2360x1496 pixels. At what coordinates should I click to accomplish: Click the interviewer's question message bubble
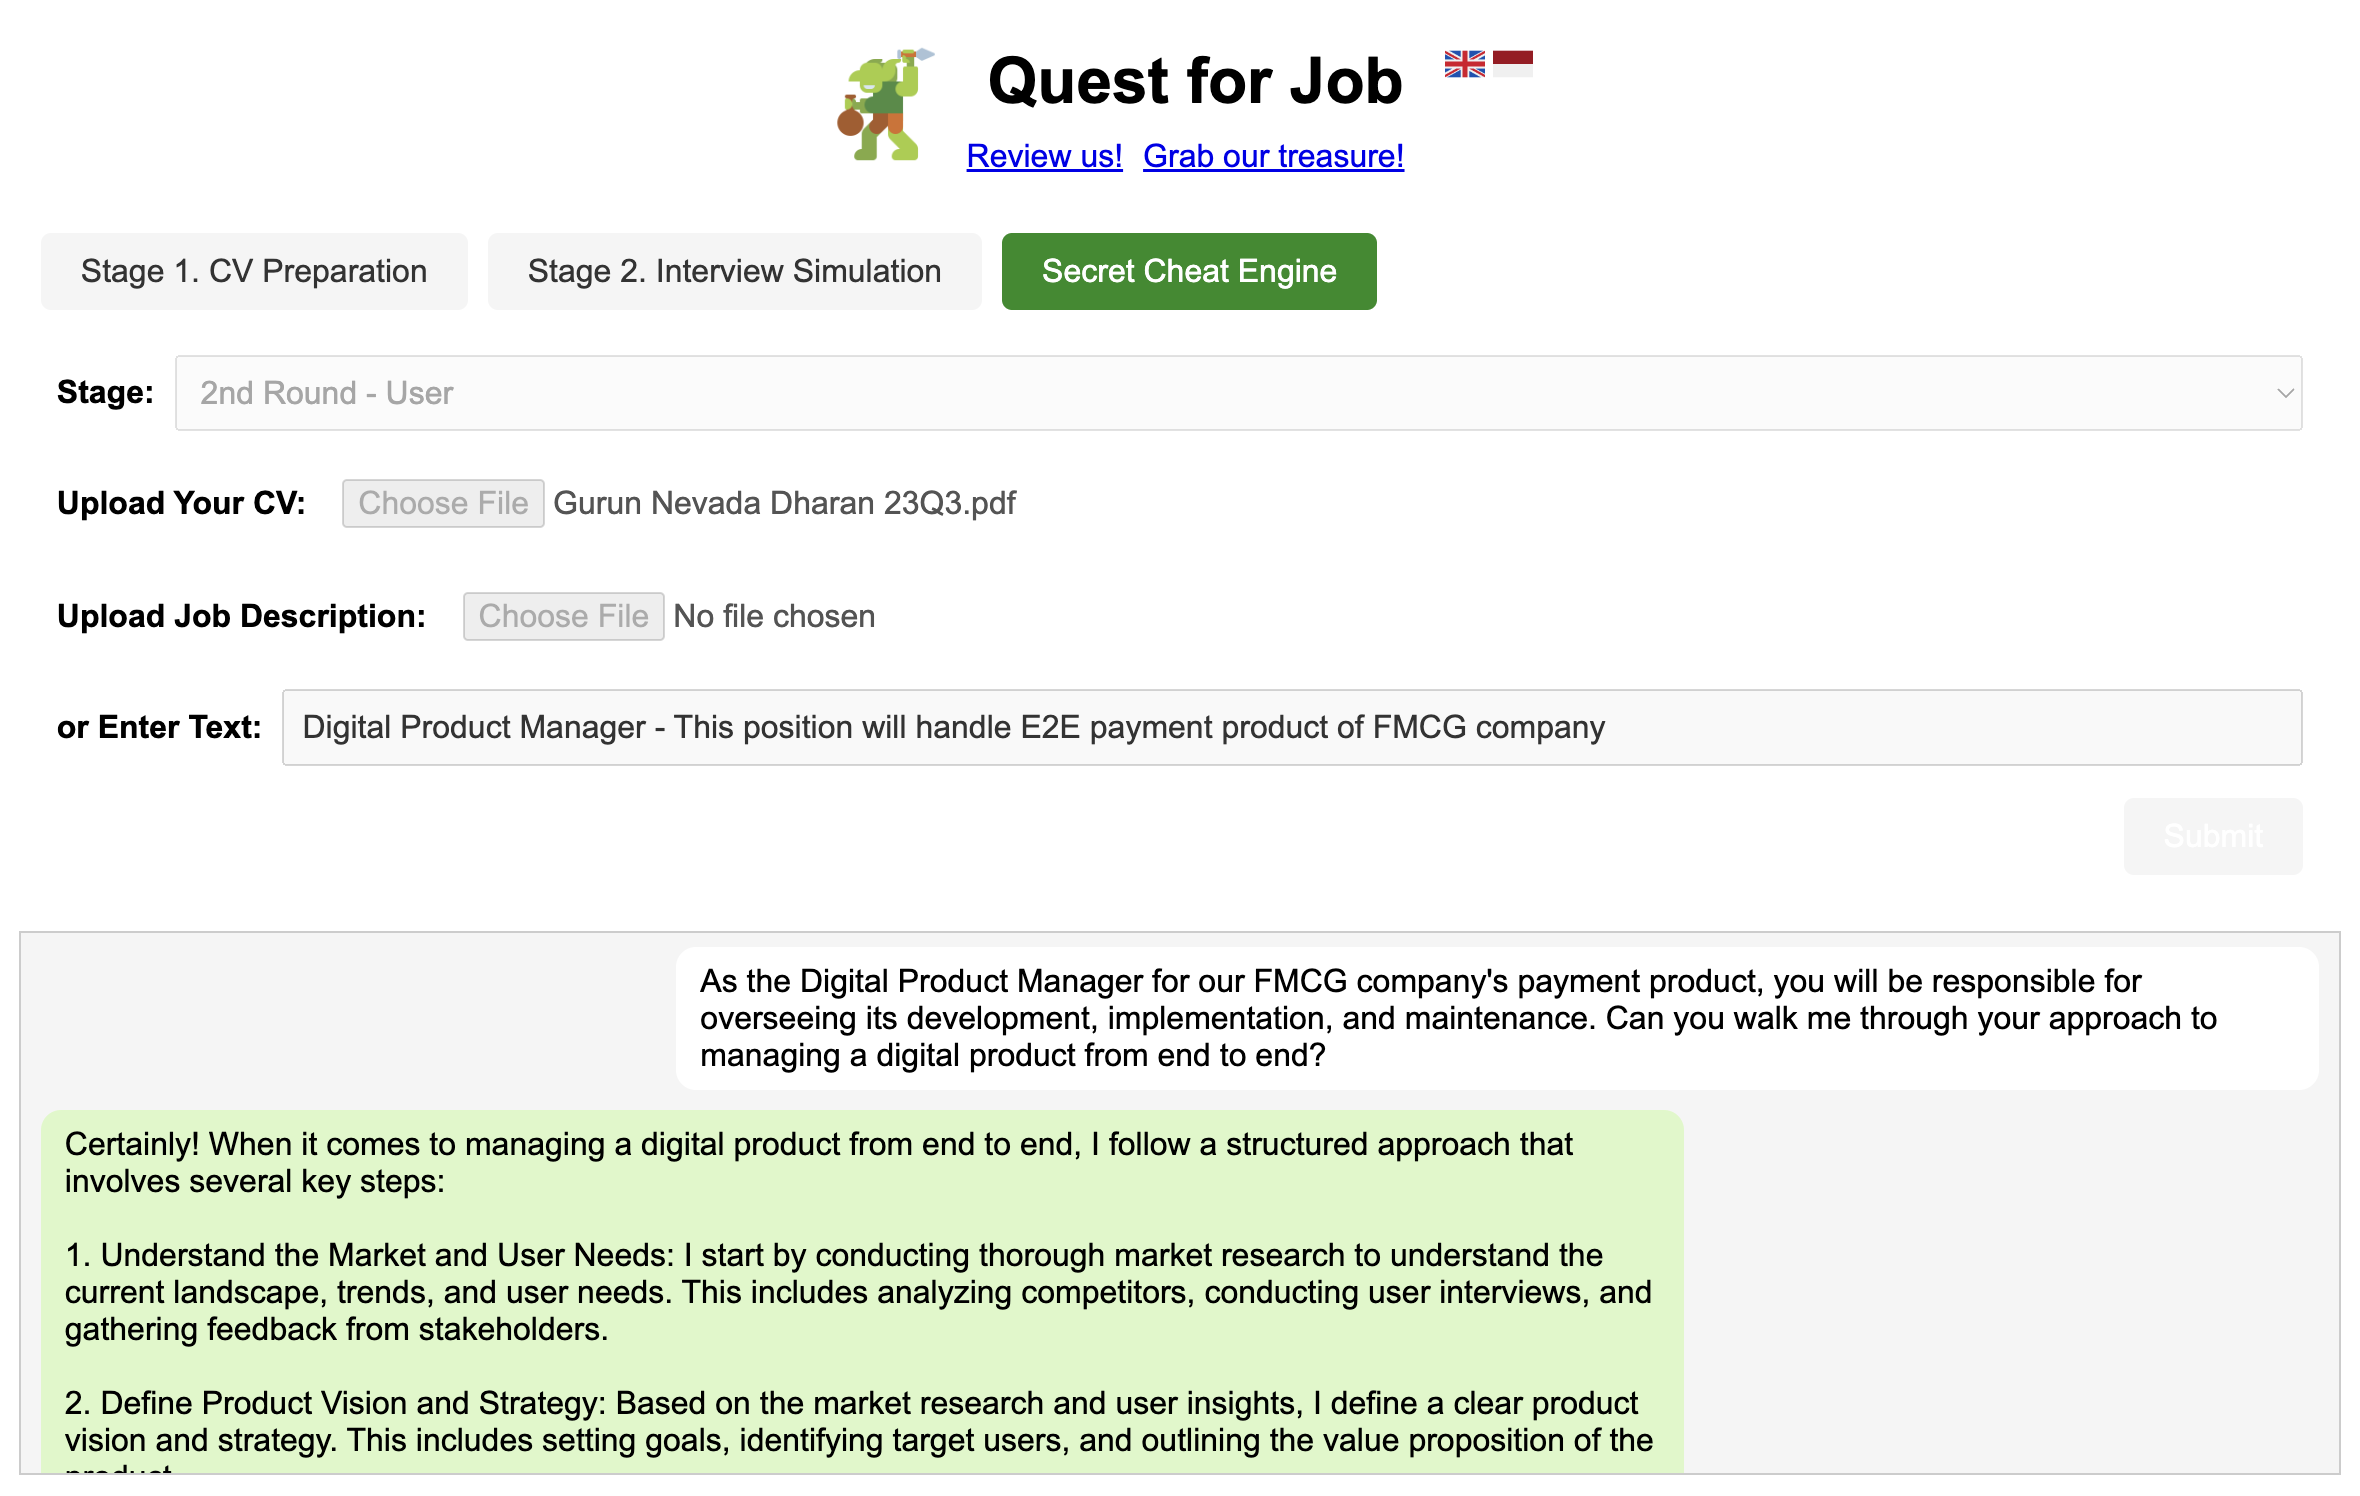coord(1496,1018)
